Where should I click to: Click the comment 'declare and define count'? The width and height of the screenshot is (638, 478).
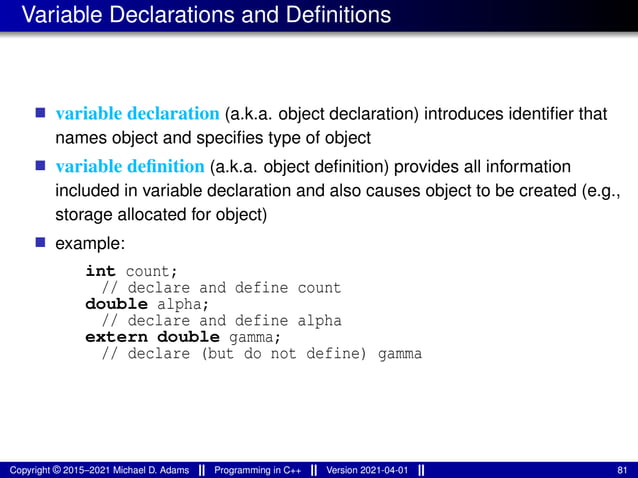click(221, 288)
